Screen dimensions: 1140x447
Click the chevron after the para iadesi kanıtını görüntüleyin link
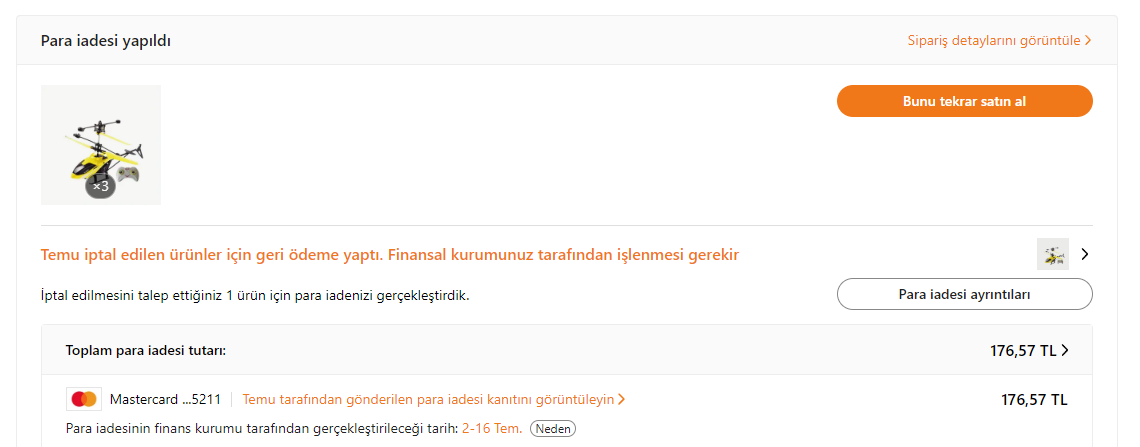click(x=622, y=399)
